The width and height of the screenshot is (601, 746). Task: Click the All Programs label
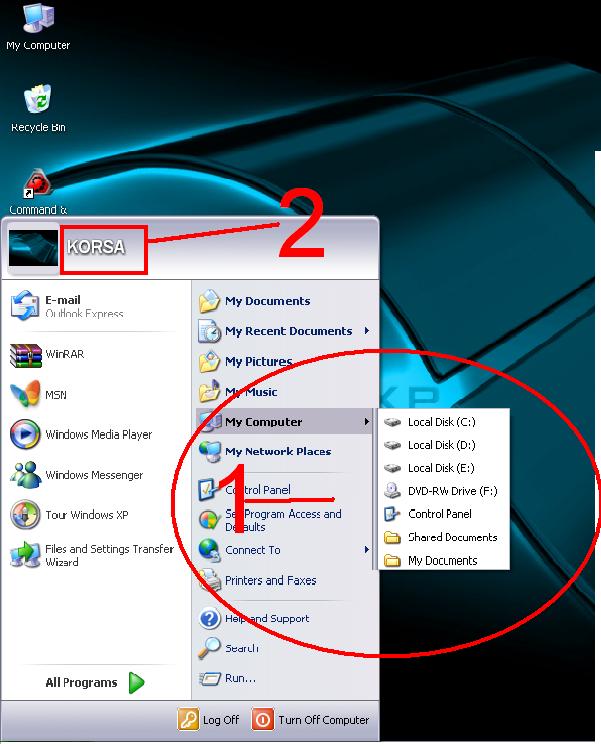coord(81,683)
